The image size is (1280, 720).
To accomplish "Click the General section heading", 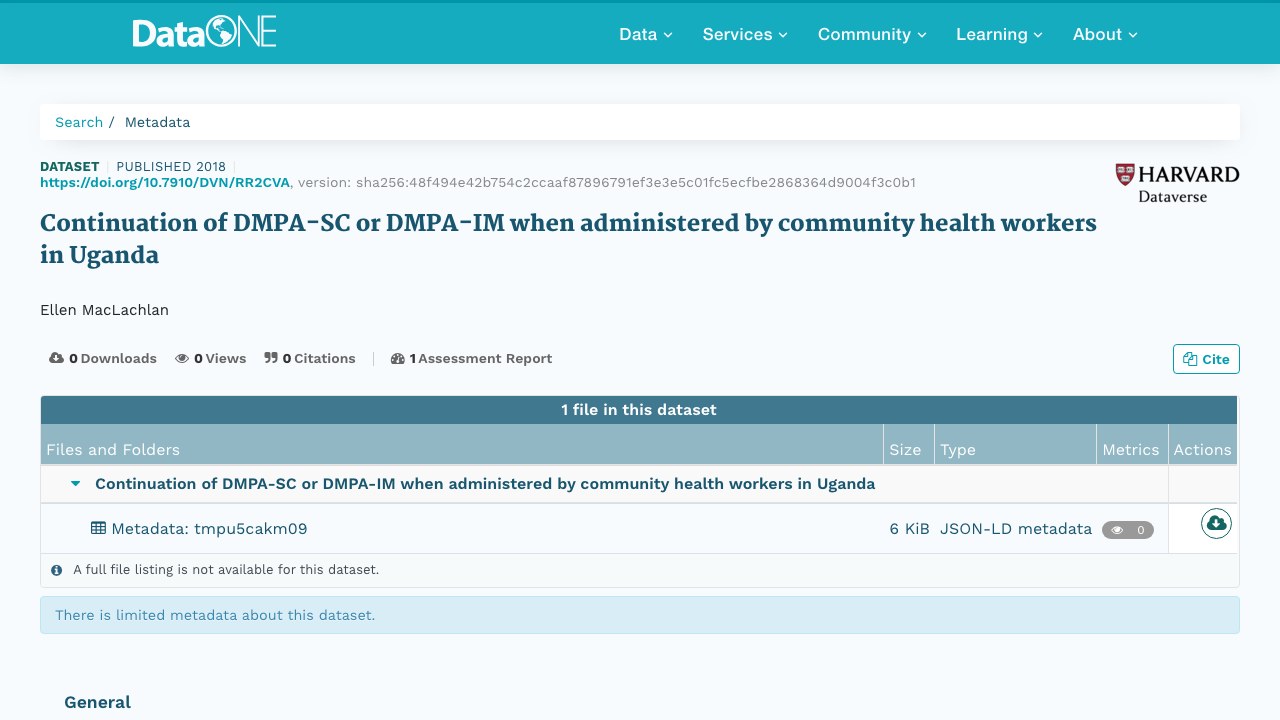I will click(97, 702).
